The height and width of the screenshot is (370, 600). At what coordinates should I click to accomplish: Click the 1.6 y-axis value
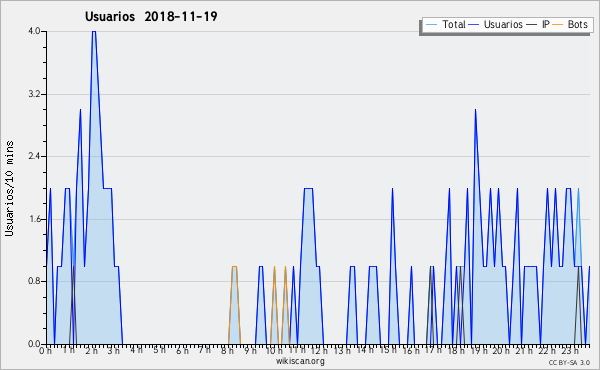(34, 219)
